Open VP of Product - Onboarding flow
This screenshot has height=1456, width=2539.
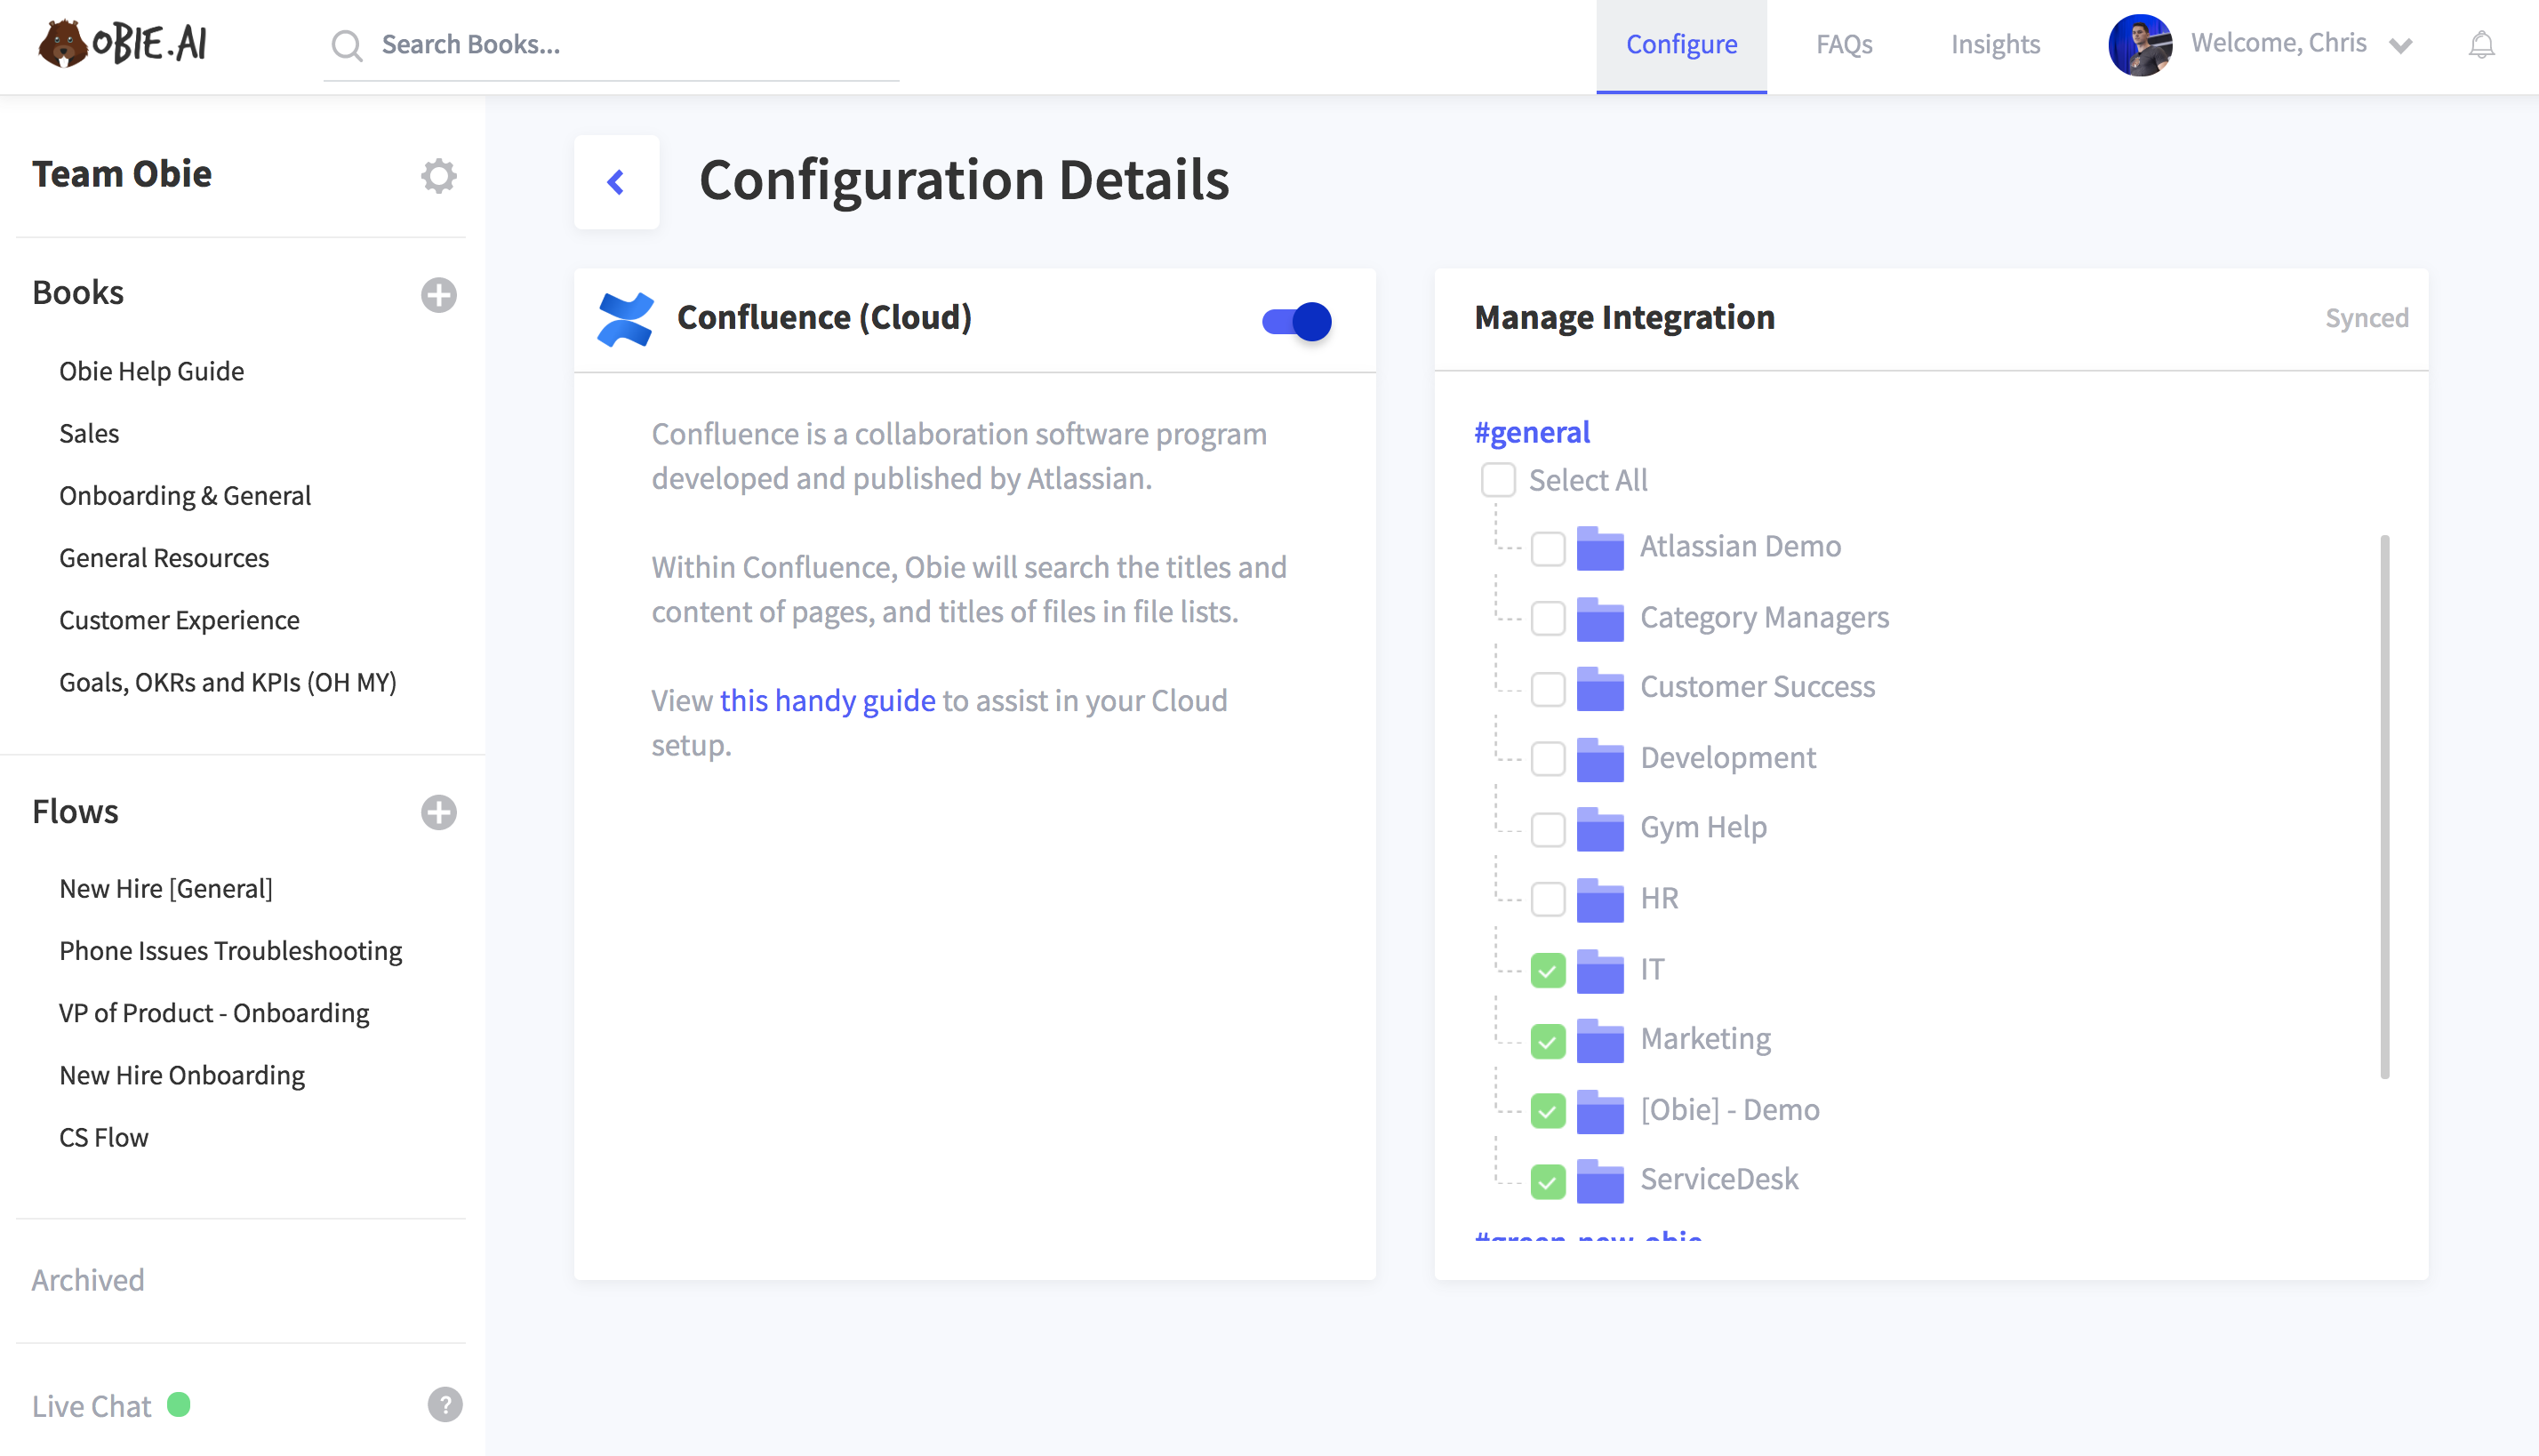[214, 1013]
